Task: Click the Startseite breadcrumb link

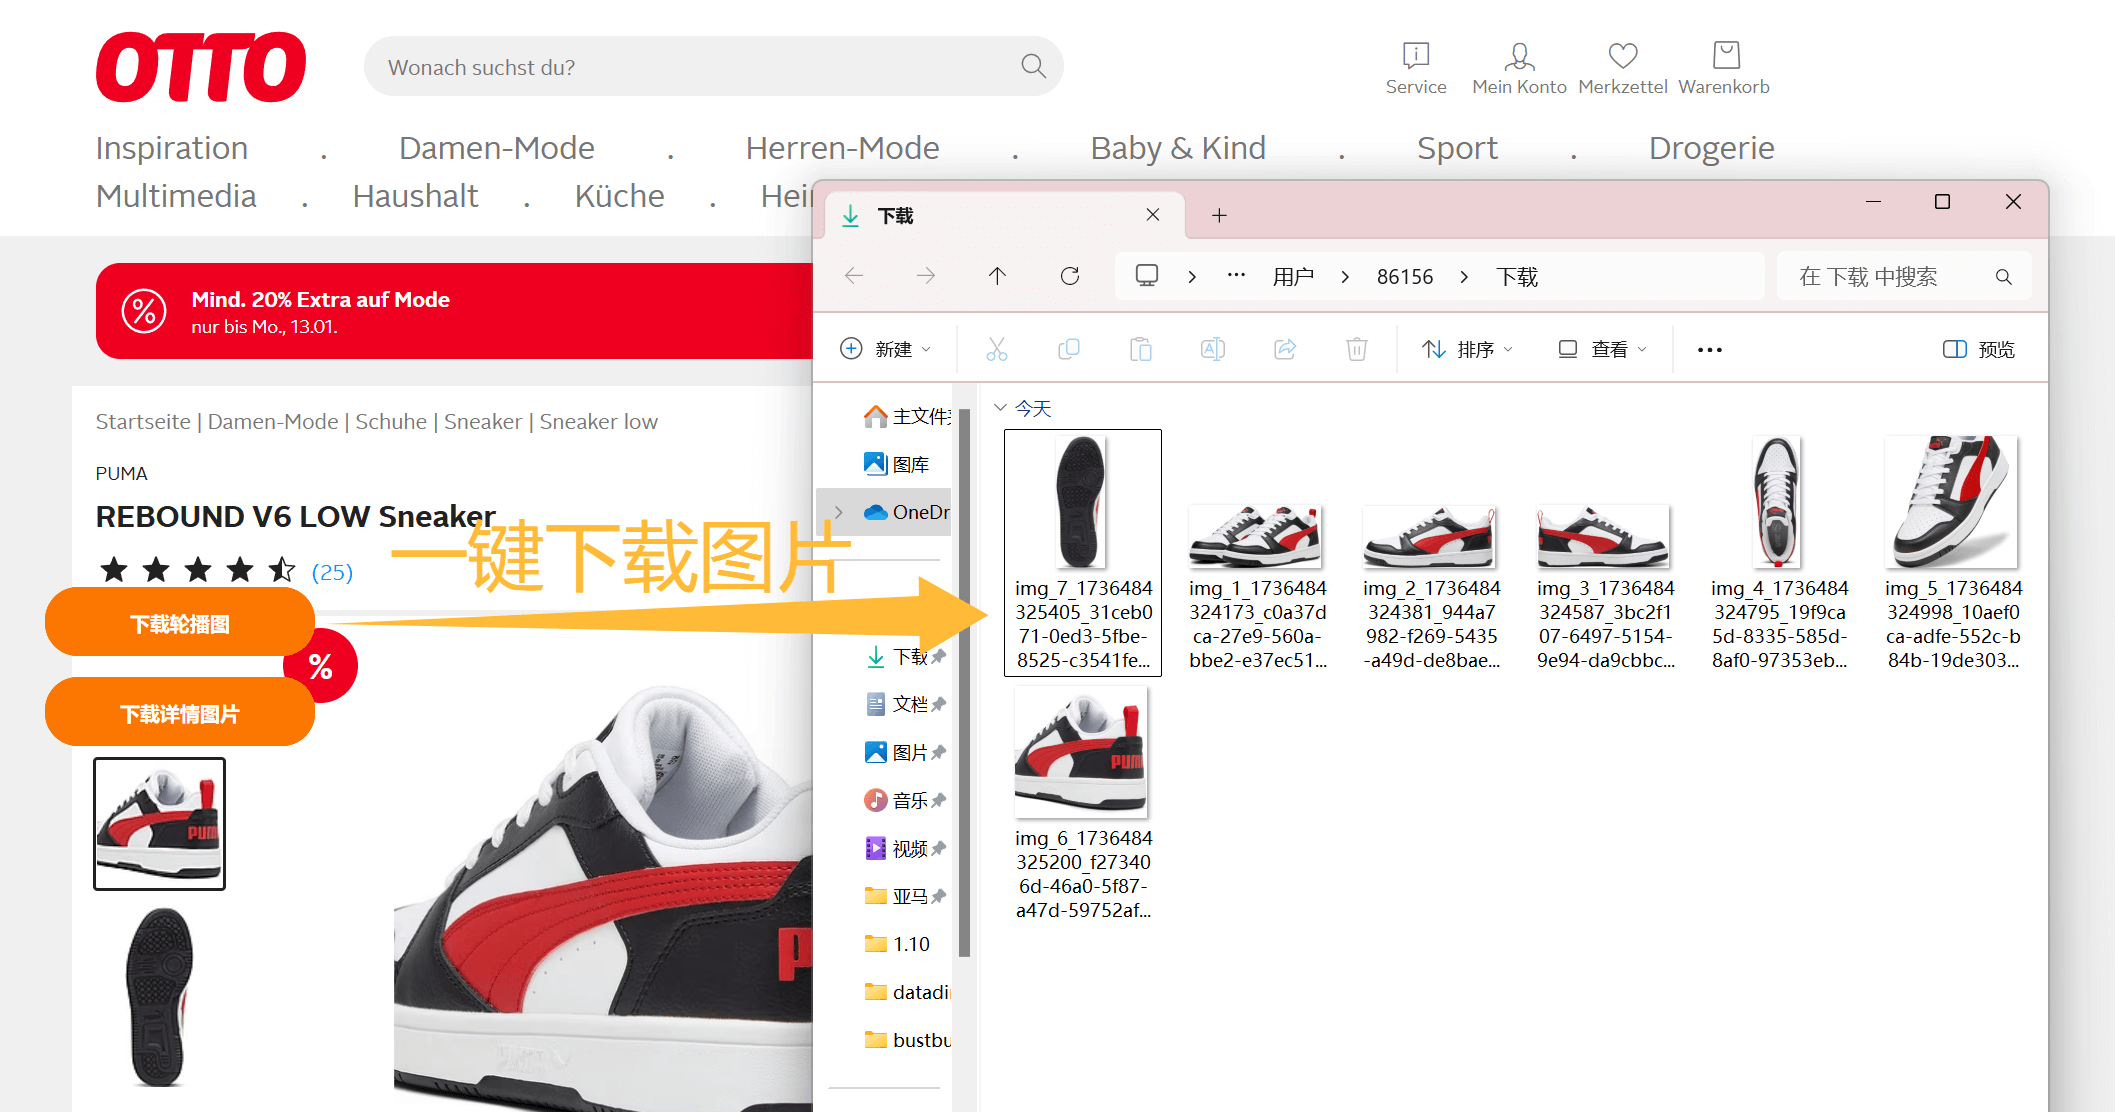Action: pos(143,422)
